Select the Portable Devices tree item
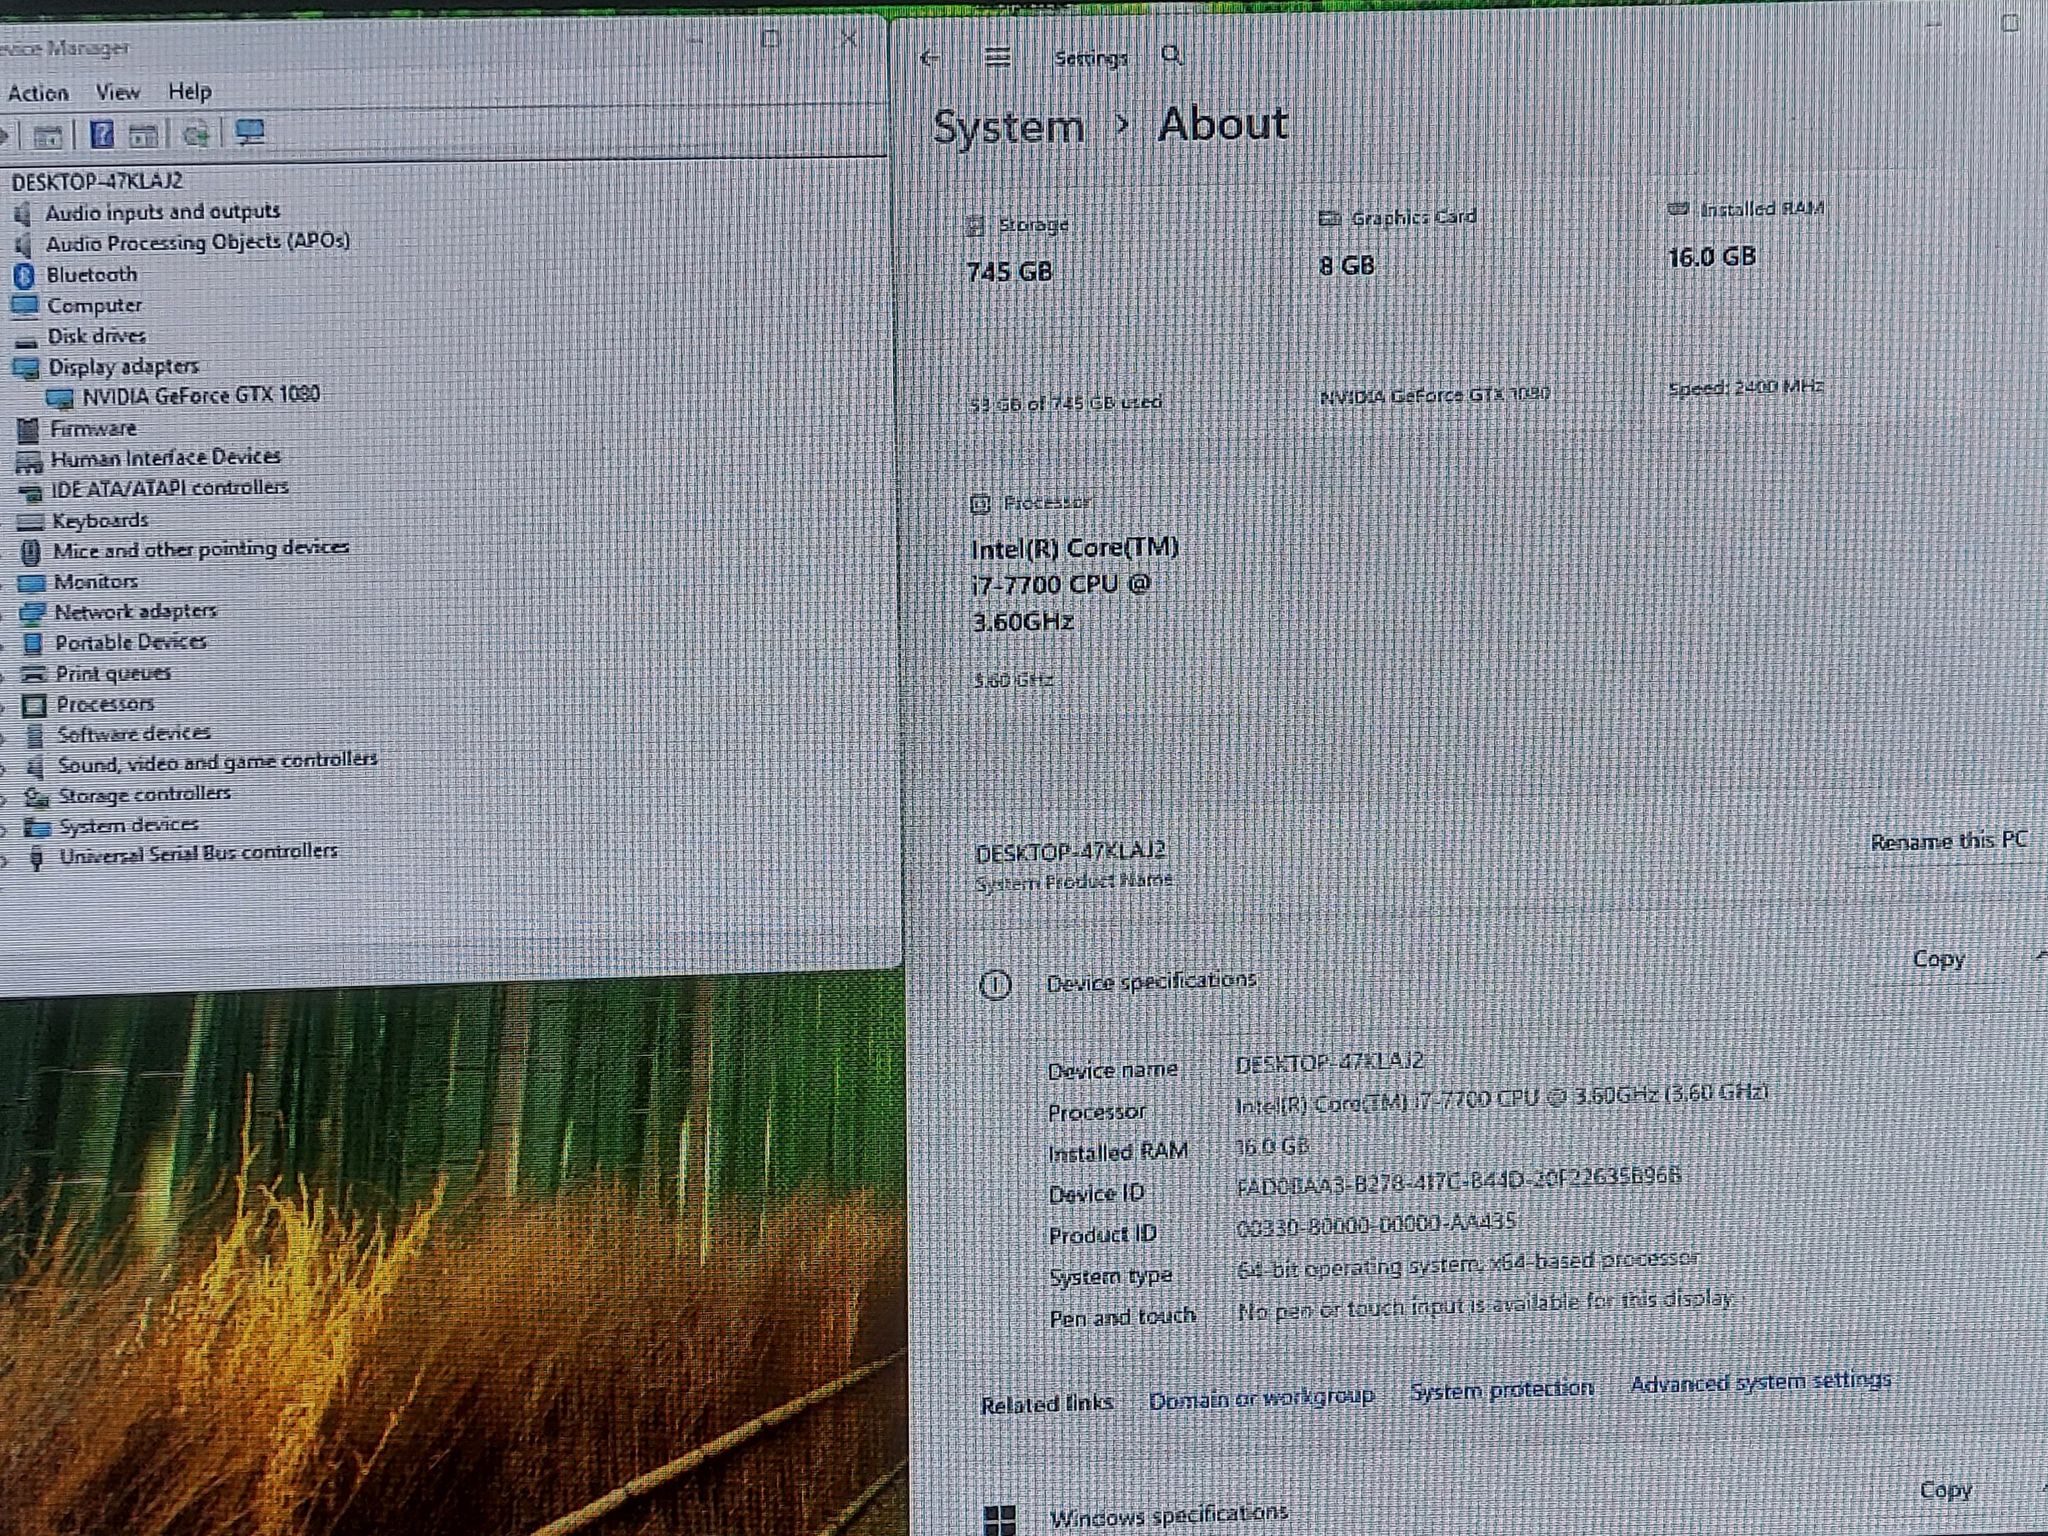Screen dimensions: 2048x1536 pyautogui.click(x=131, y=642)
